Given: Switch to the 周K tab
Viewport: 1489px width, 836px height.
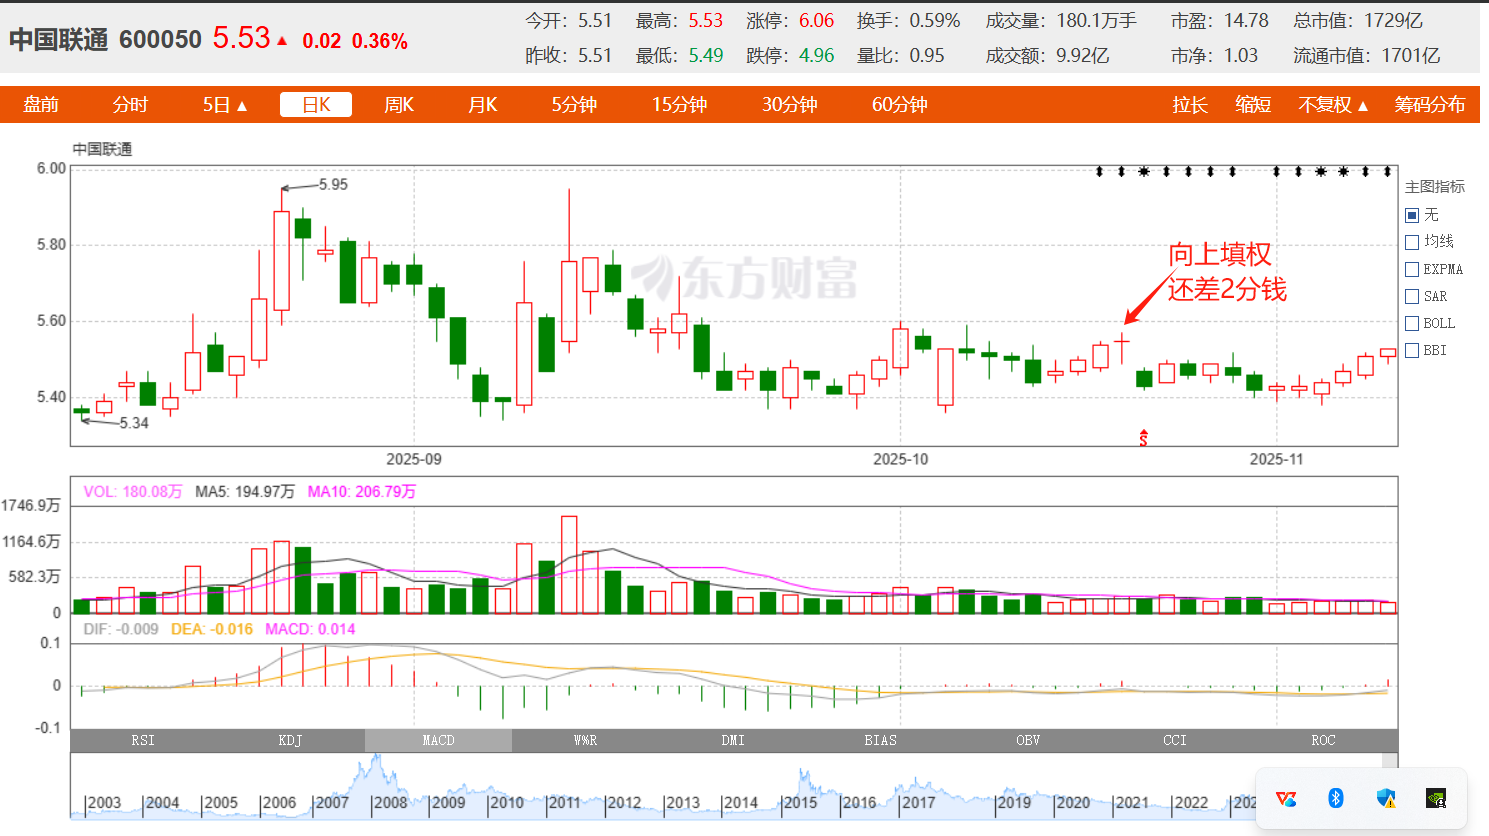Looking at the screenshot, I should (x=399, y=105).
